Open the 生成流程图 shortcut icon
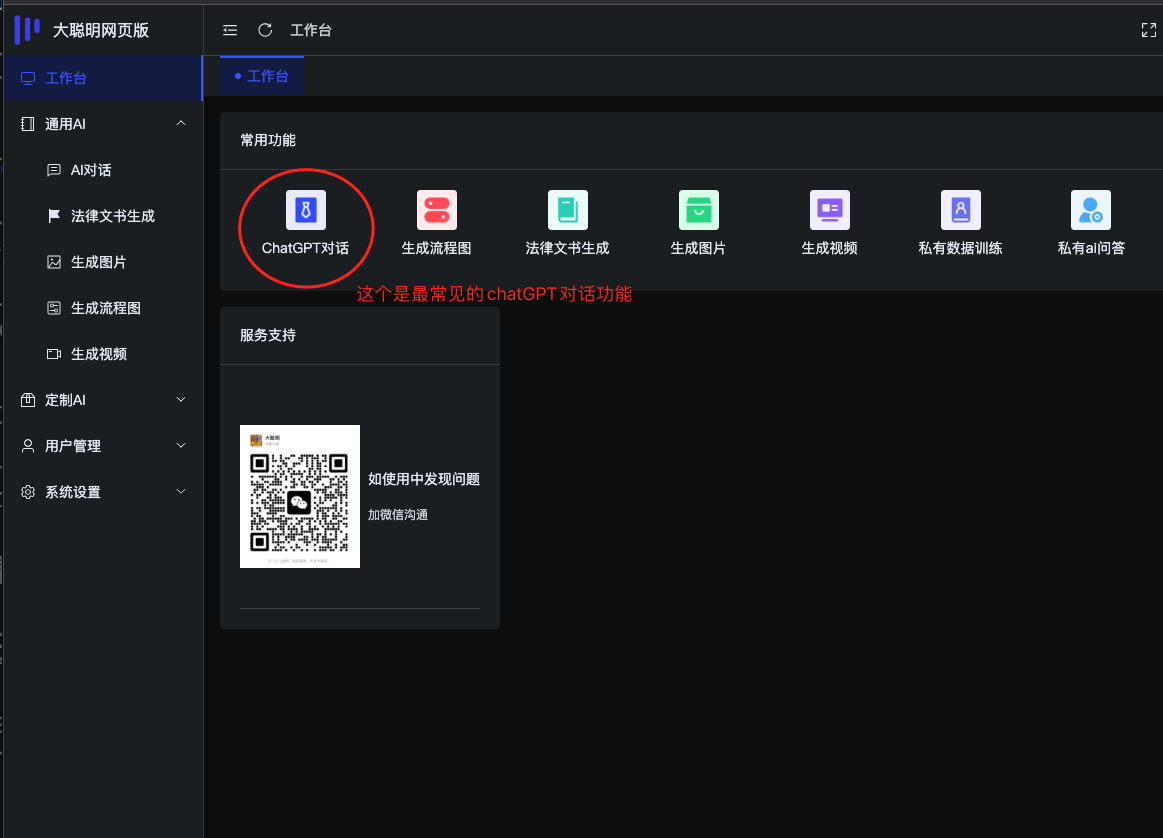 (437, 210)
